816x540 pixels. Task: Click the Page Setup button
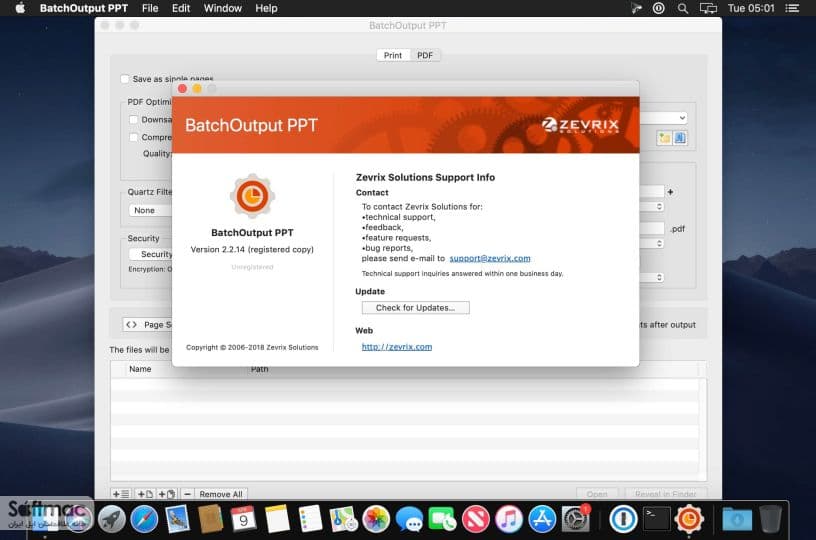148,325
